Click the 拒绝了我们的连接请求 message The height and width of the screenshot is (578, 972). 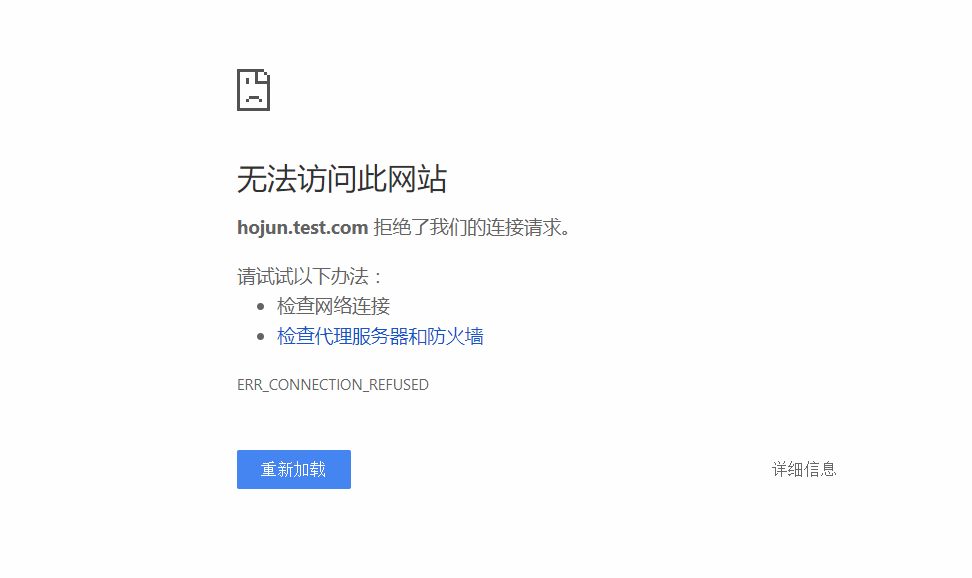470,227
